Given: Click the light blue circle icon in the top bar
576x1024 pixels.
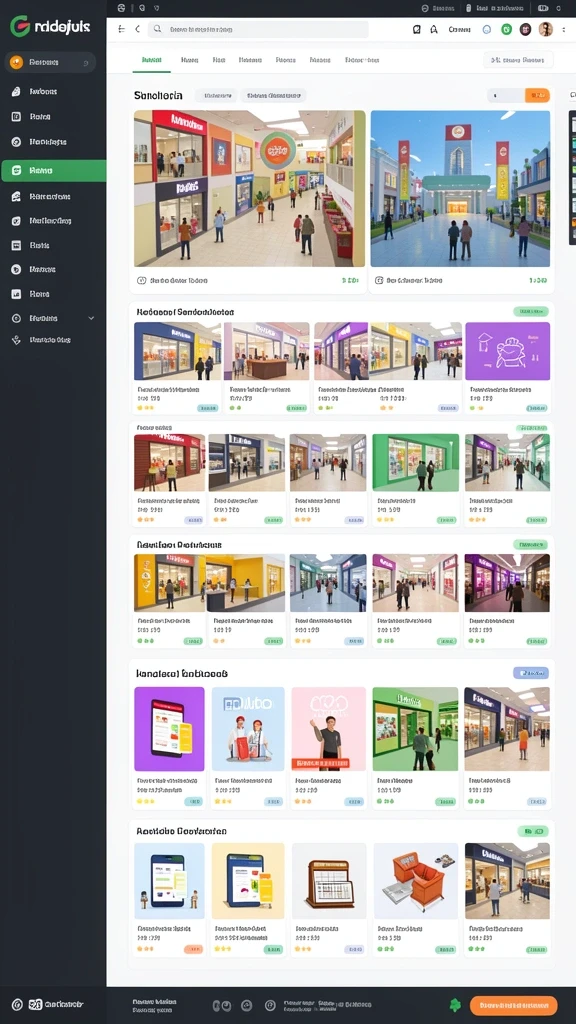Looking at the screenshot, I should 487,29.
